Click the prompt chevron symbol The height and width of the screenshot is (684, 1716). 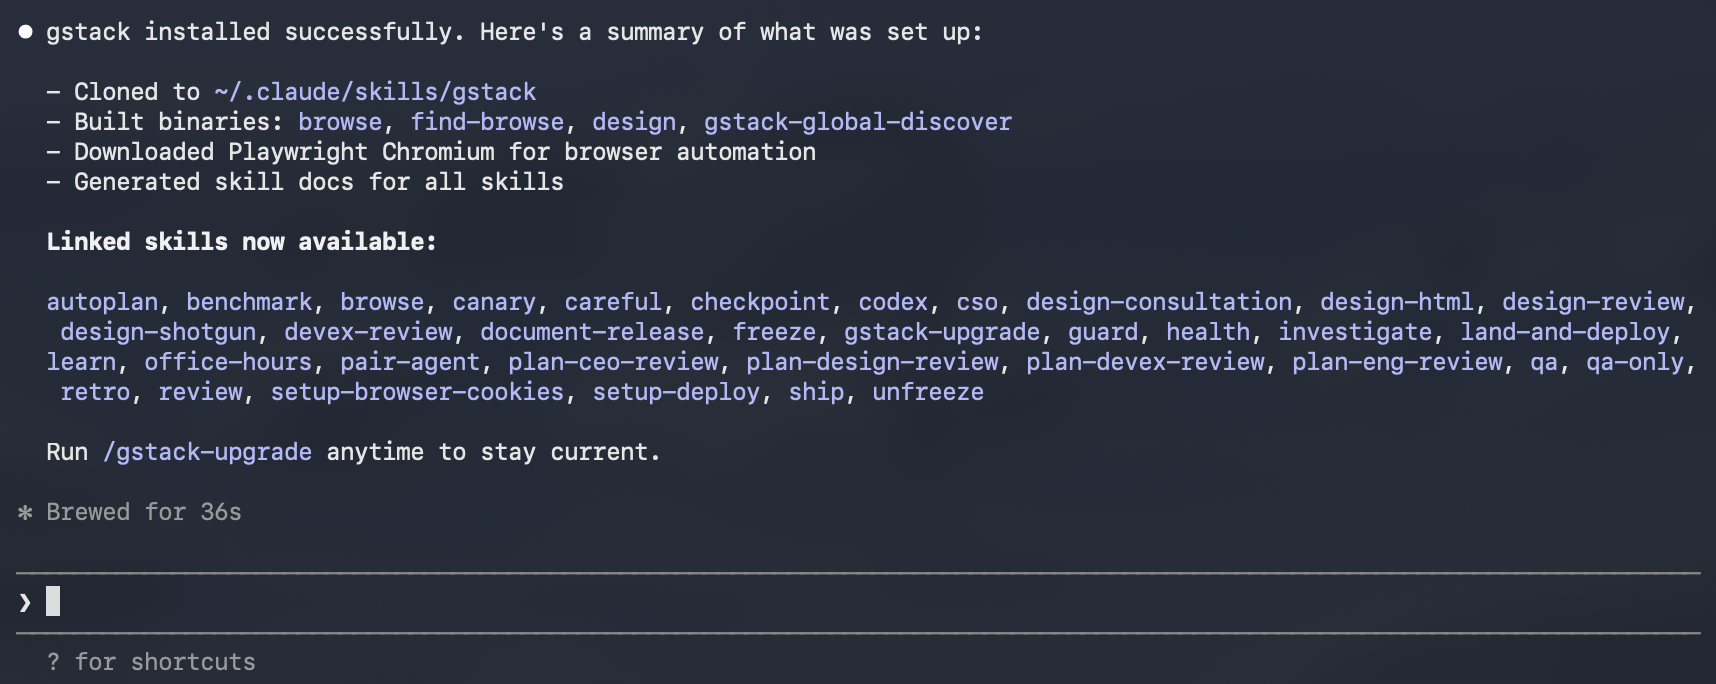tap(25, 602)
